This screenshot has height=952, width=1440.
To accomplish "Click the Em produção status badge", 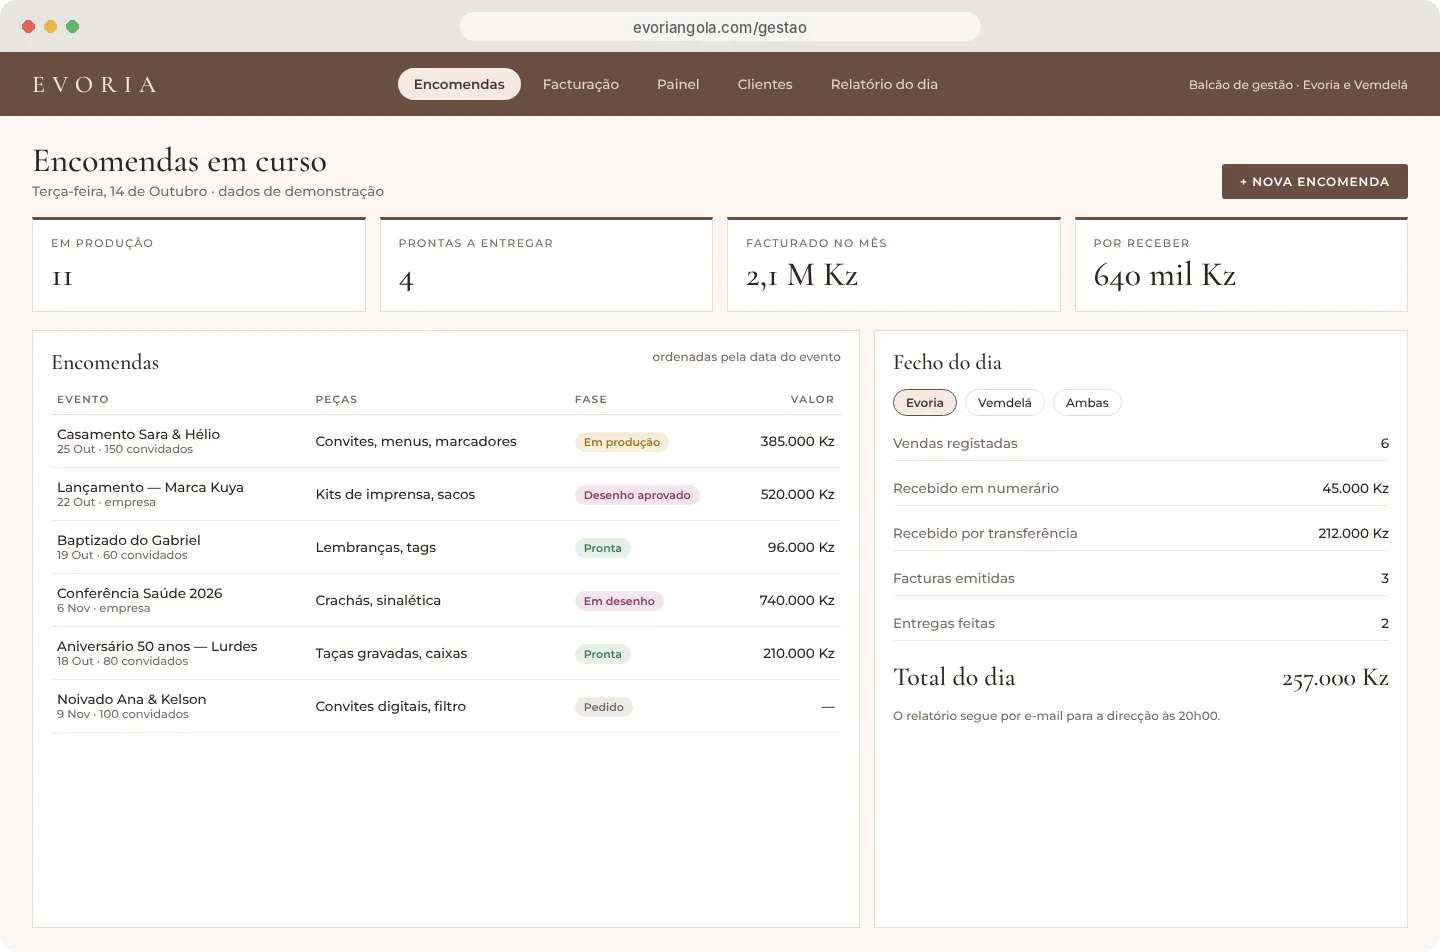I will pos(622,442).
